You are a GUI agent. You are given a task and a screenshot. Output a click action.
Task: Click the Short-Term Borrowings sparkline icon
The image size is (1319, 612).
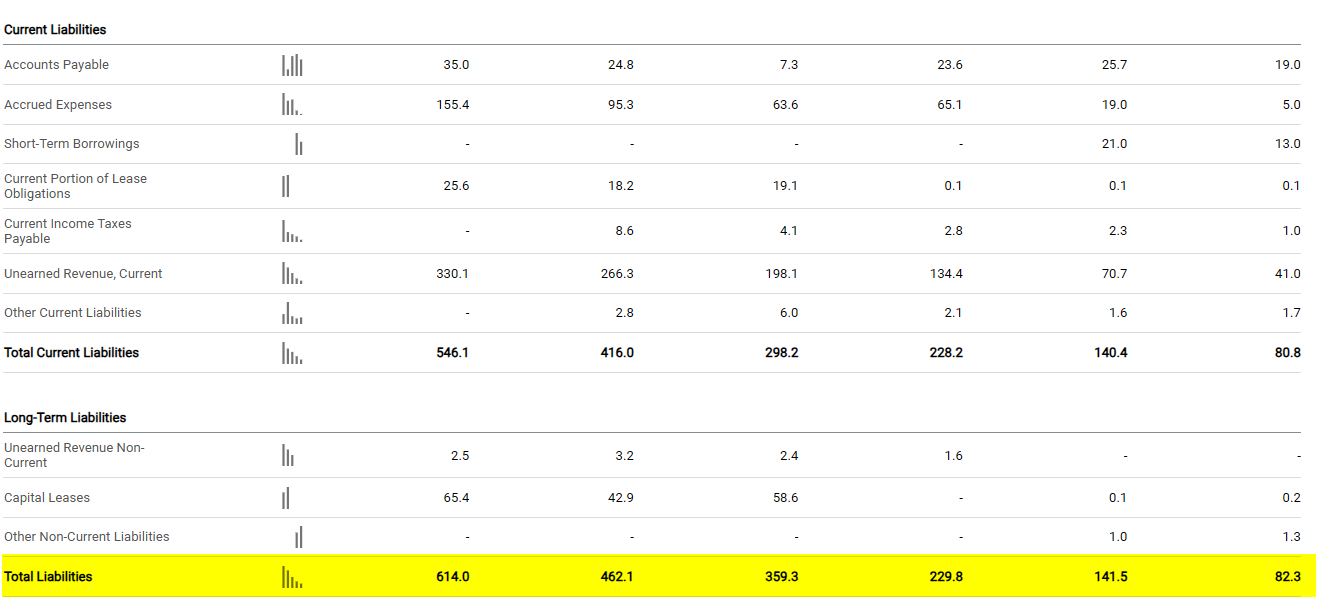298,144
